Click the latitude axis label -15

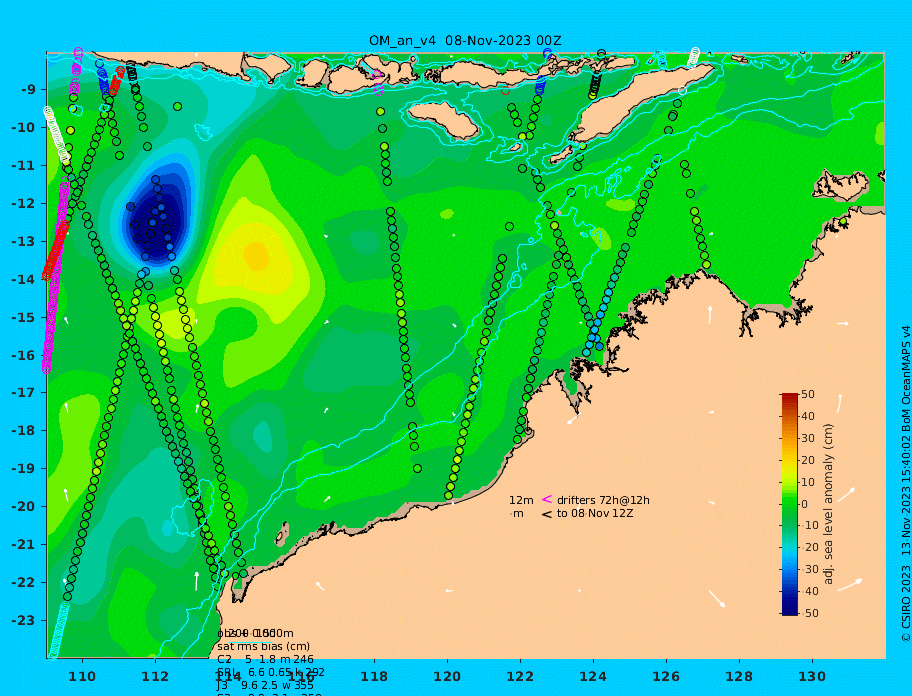coord(23,317)
